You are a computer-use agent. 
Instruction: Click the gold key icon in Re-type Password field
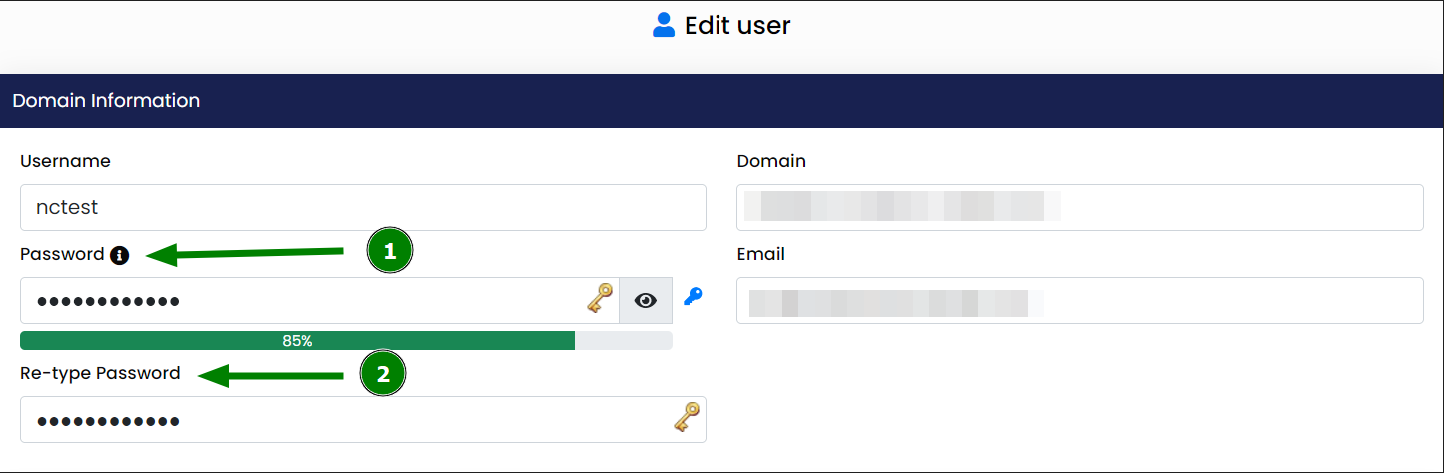(686, 417)
